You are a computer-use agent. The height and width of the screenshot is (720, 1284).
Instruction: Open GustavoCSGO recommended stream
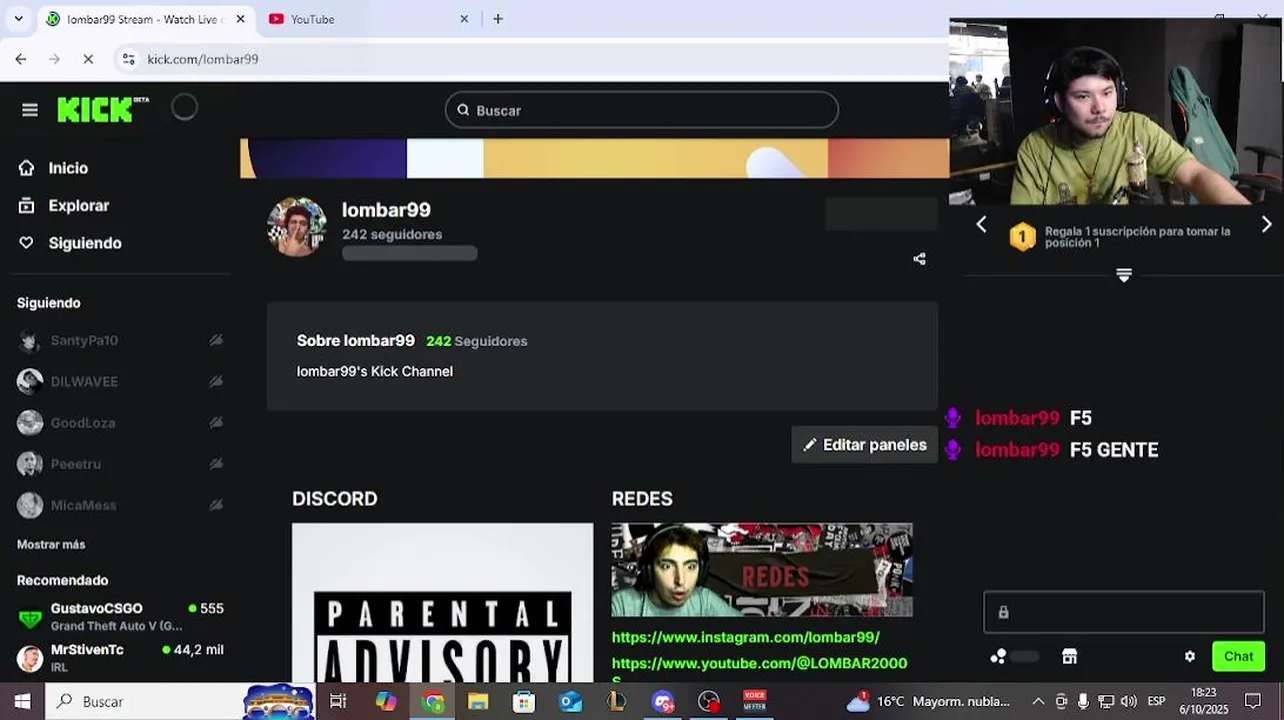(120, 617)
